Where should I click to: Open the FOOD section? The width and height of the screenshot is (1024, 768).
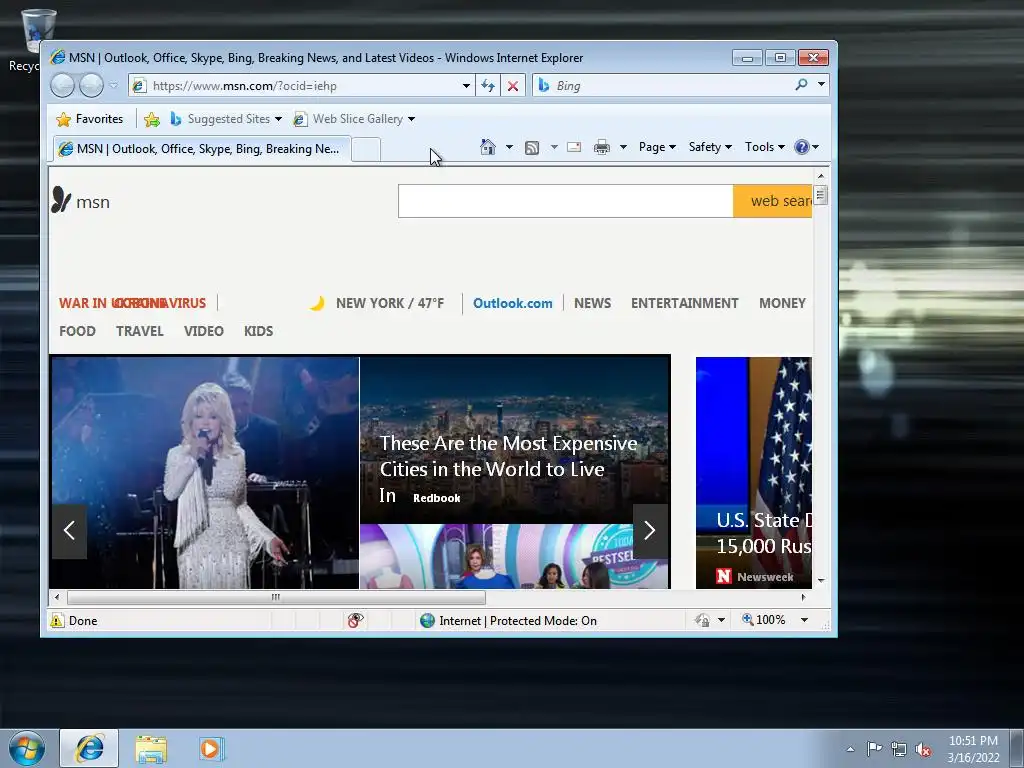[x=77, y=331]
